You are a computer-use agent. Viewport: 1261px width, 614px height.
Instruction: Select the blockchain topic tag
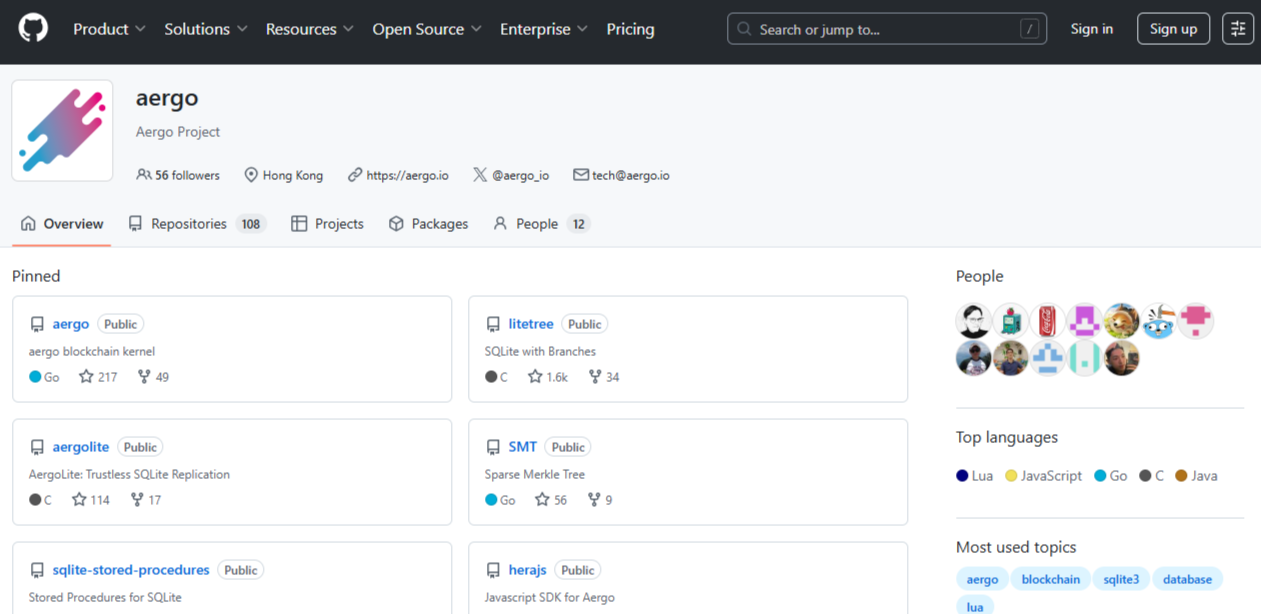1051,579
